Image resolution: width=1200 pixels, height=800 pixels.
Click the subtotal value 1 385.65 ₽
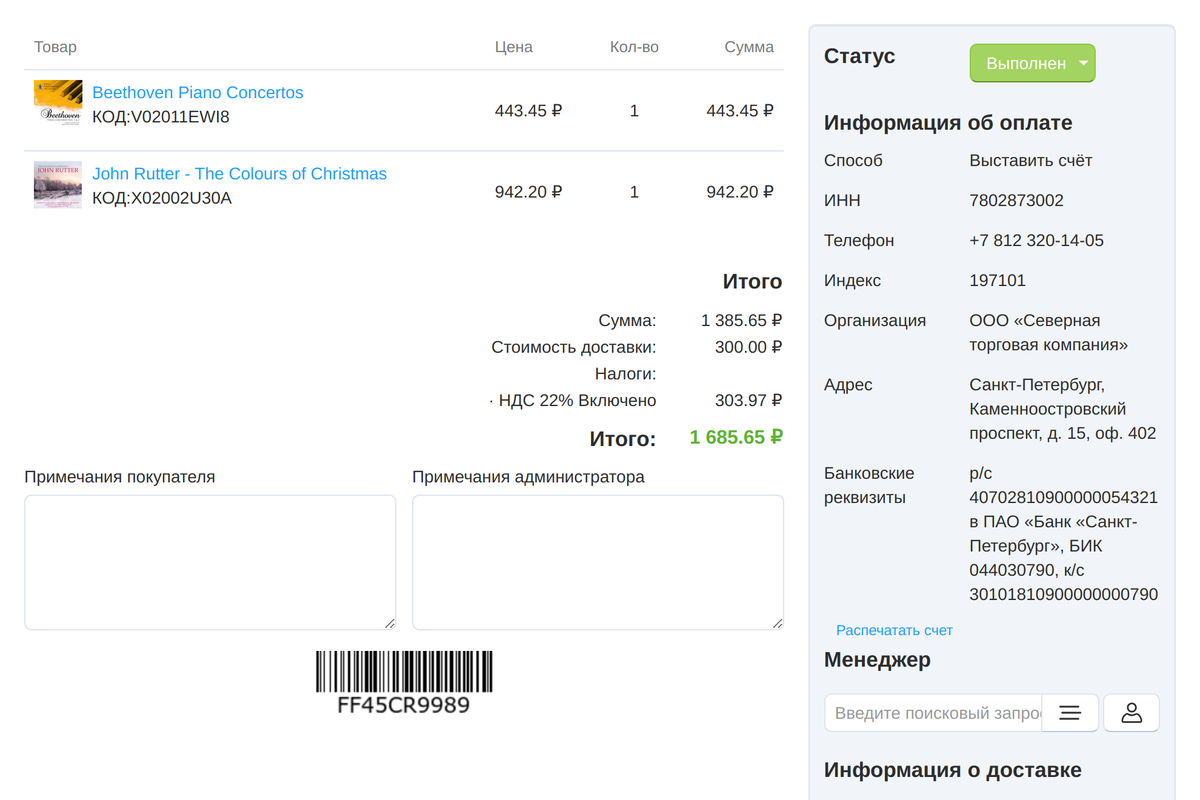pyautogui.click(x=741, y=320)
